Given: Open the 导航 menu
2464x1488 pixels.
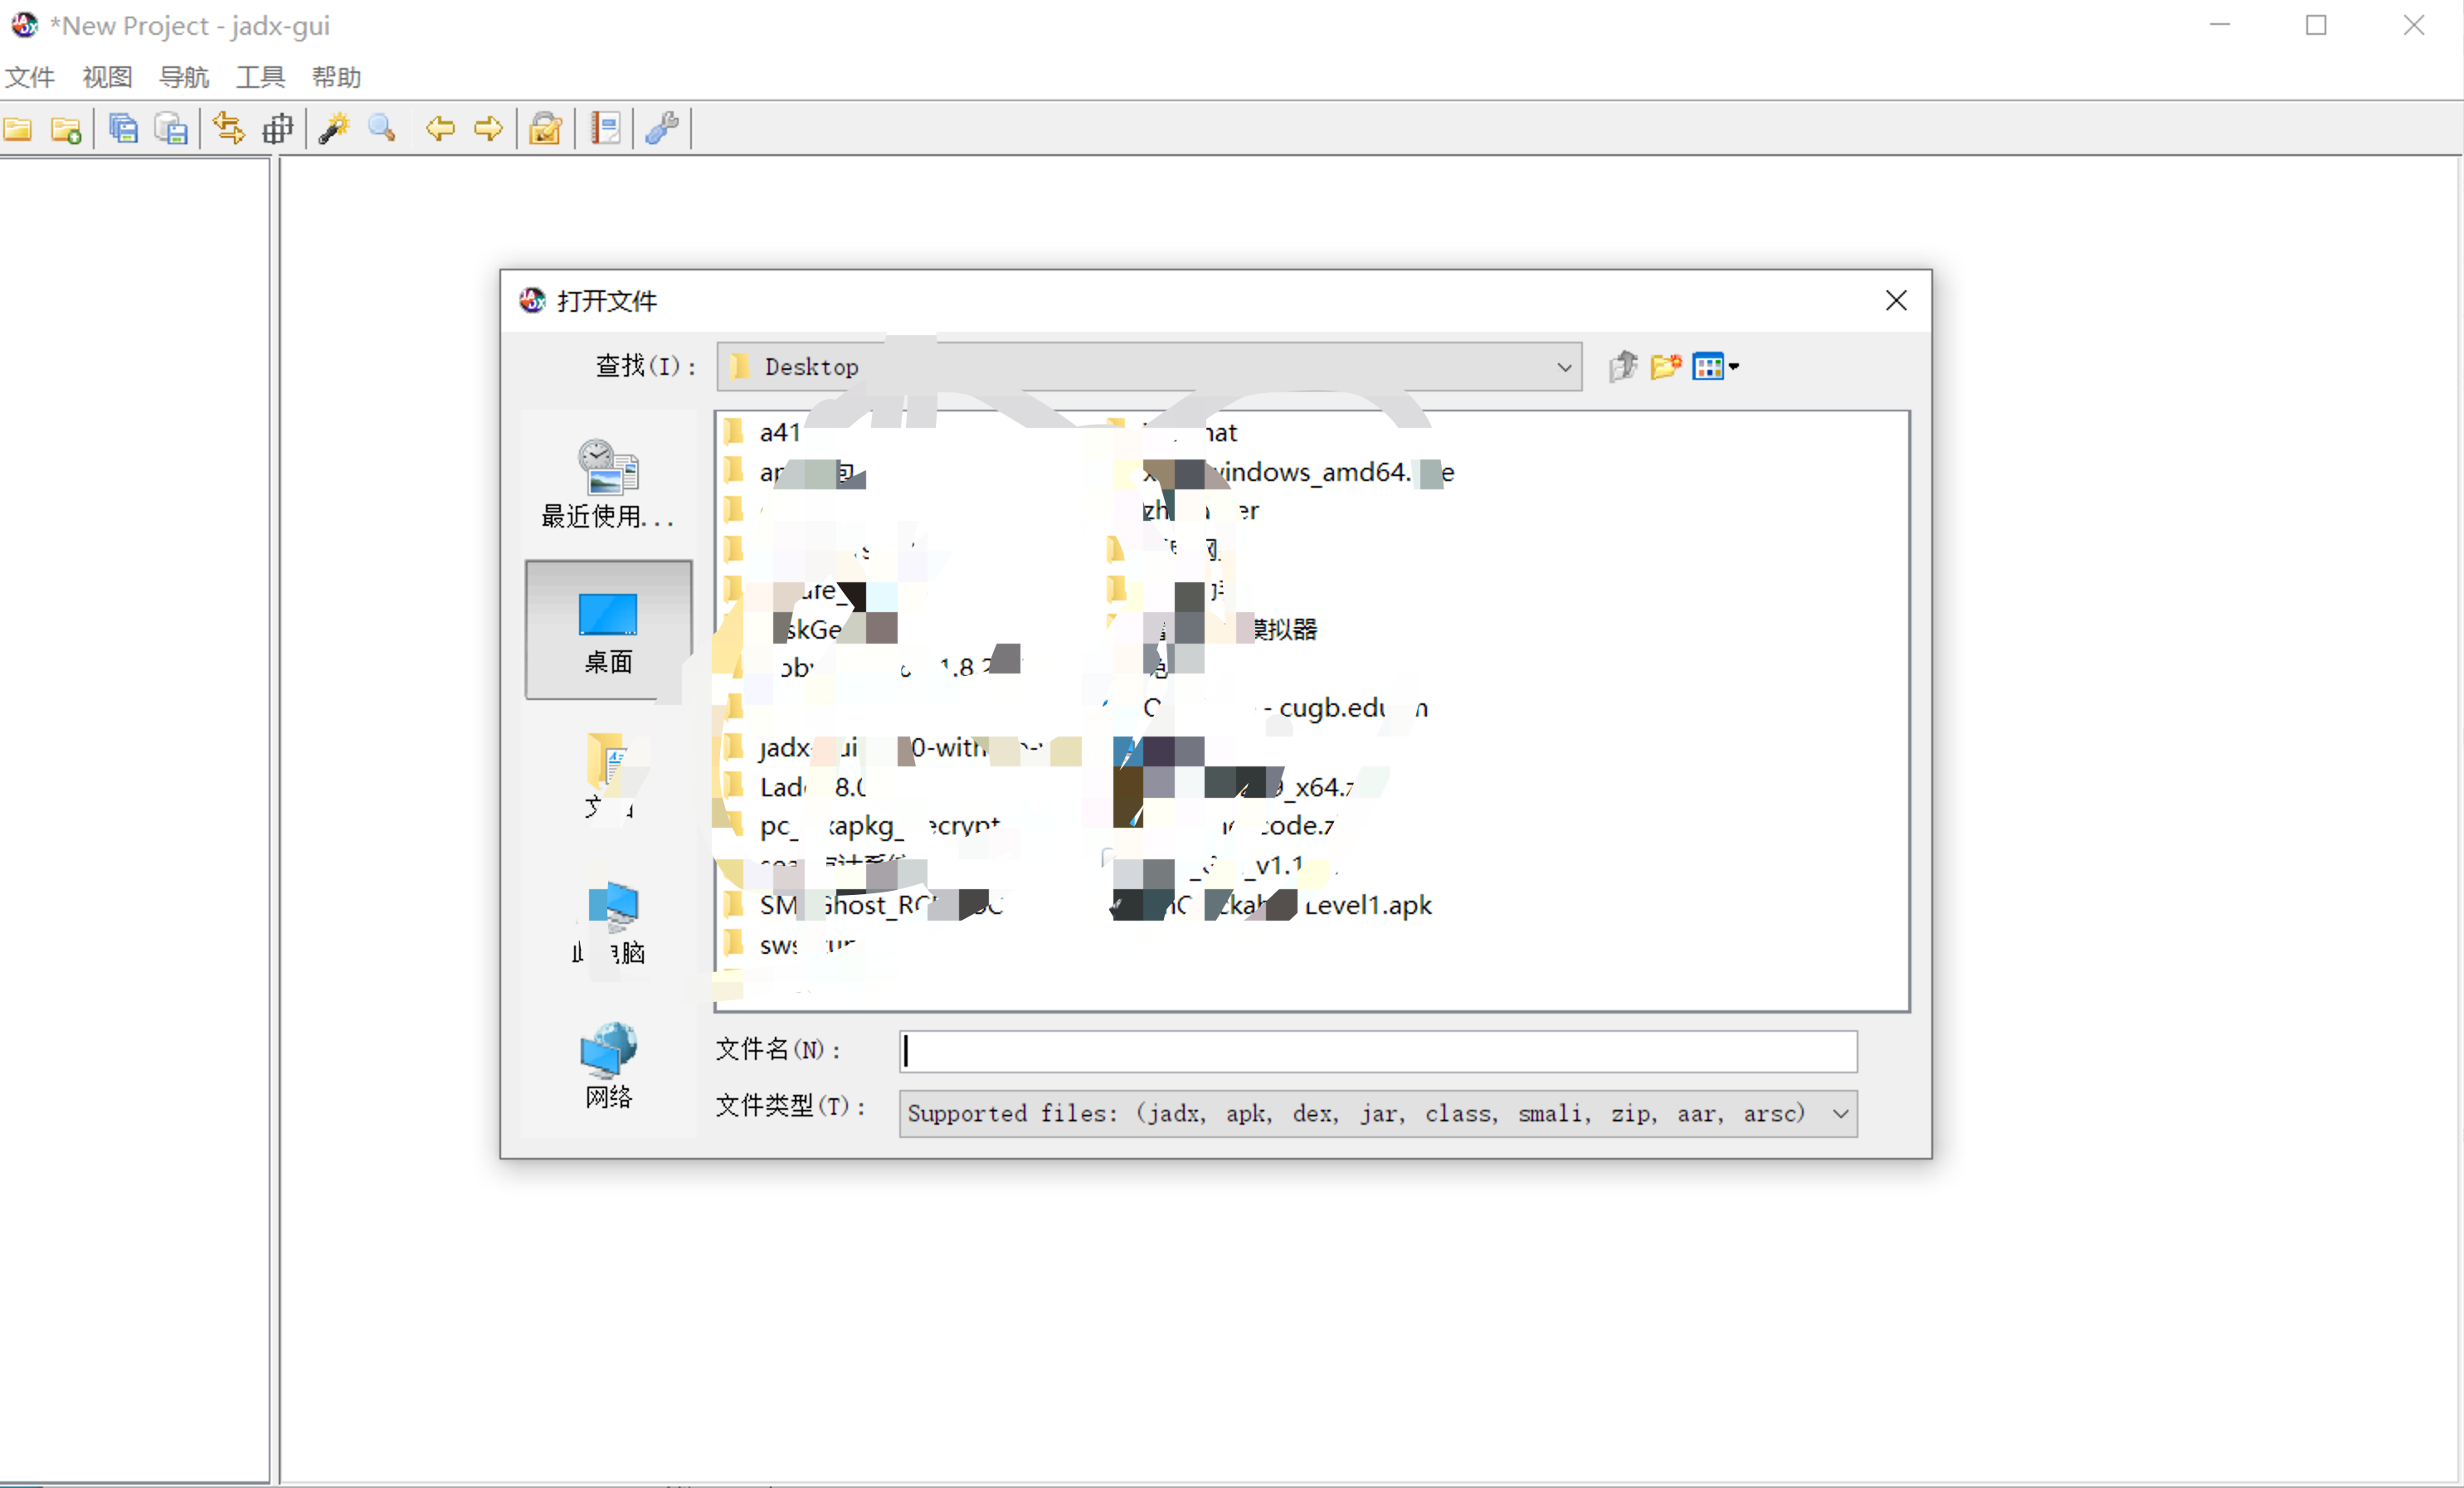Looking at the screenshot, I should click(184, 77).
